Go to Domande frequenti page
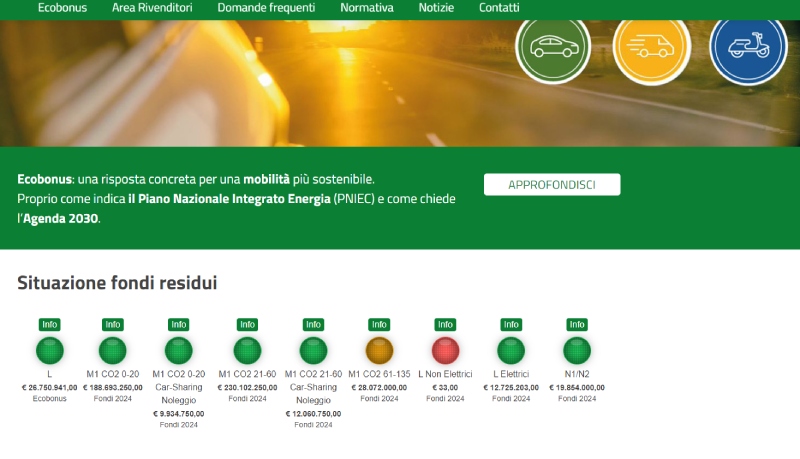The image size is (800, 459). pyautogui.click(x=266, y=8)
